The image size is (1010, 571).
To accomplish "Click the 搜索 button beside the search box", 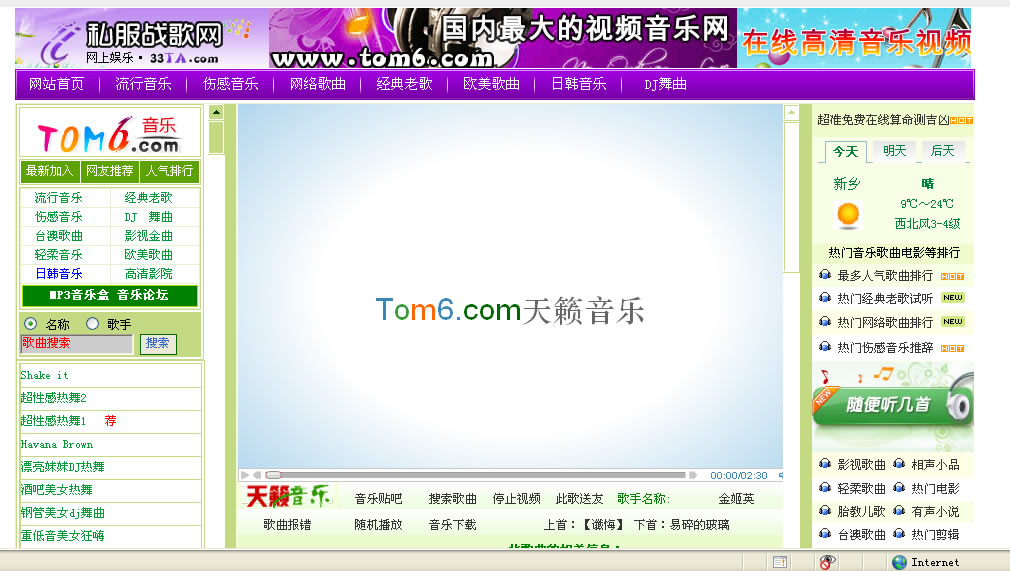I will point(158,344).
